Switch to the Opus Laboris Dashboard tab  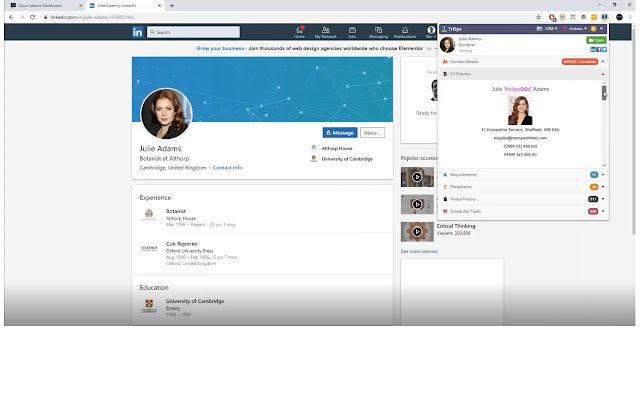click(46, 6)
